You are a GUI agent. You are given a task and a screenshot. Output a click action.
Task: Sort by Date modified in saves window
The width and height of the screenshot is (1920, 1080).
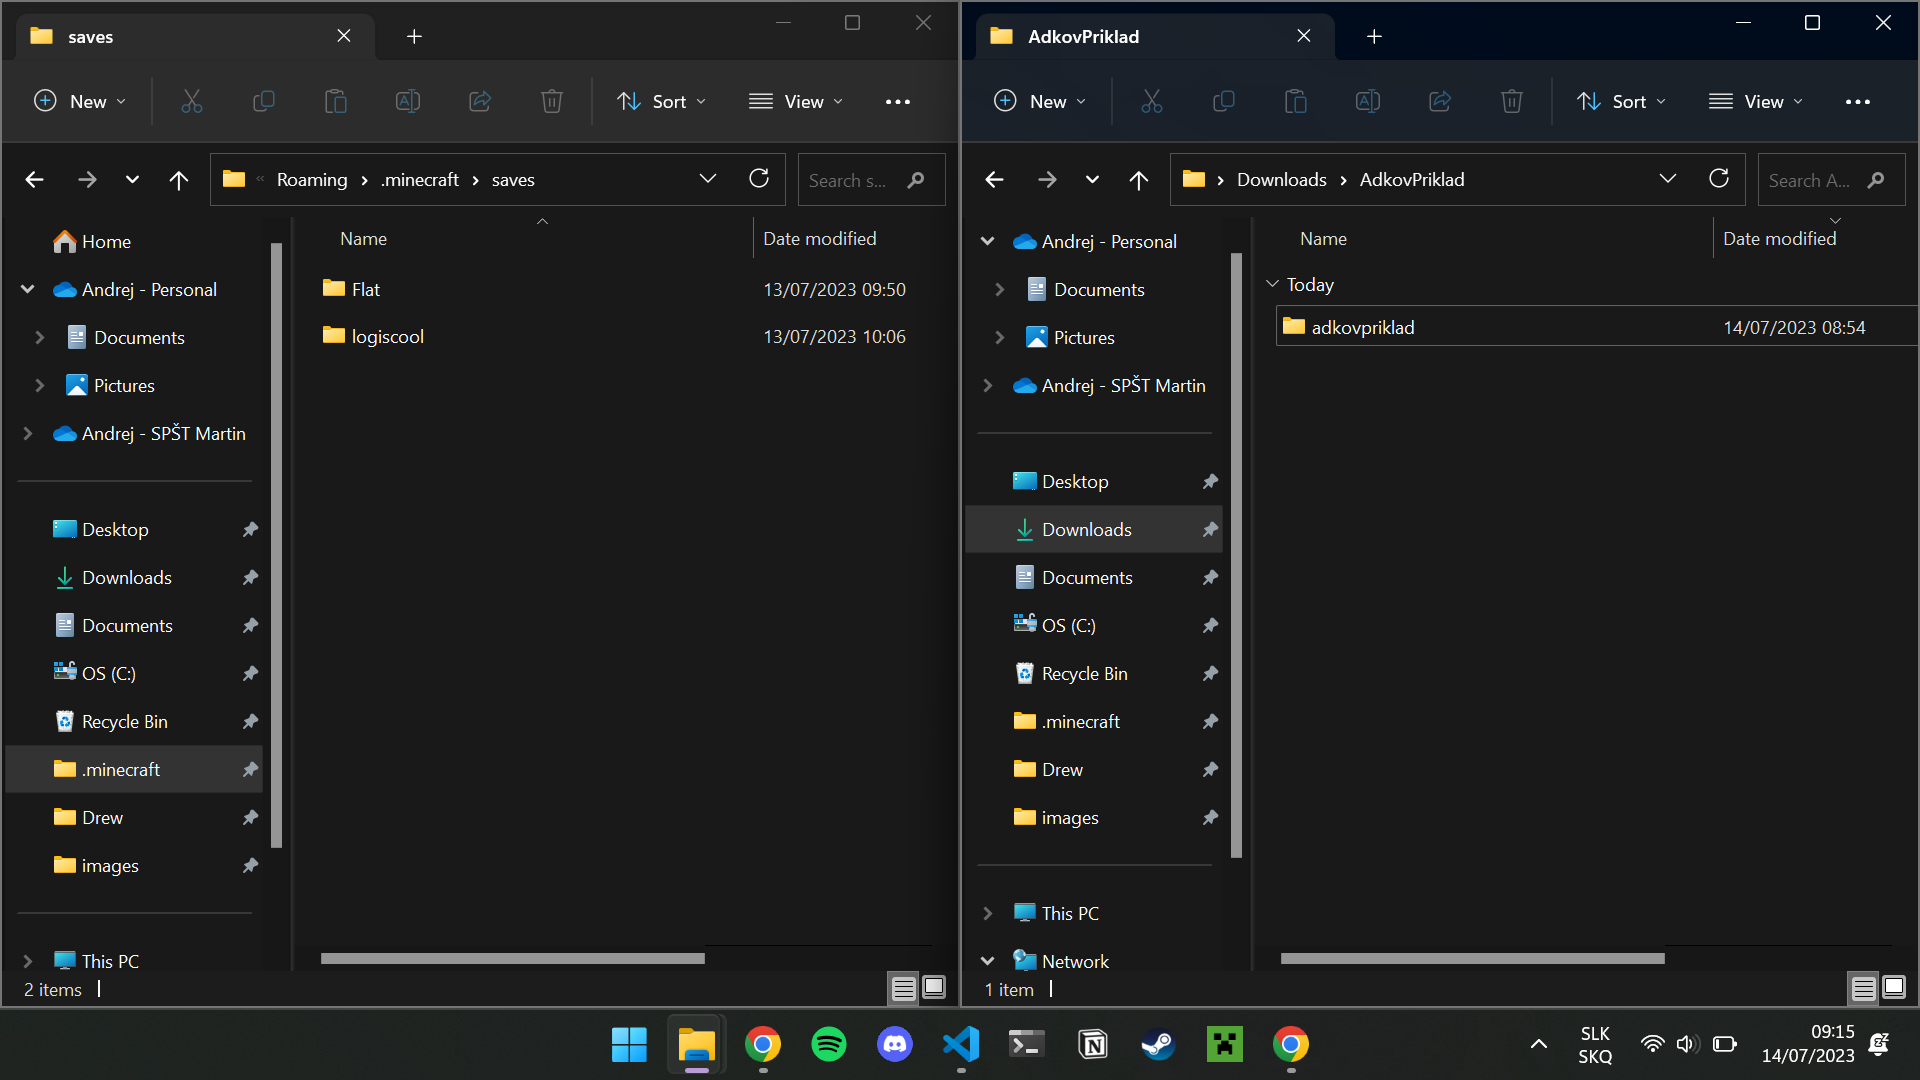819,239
